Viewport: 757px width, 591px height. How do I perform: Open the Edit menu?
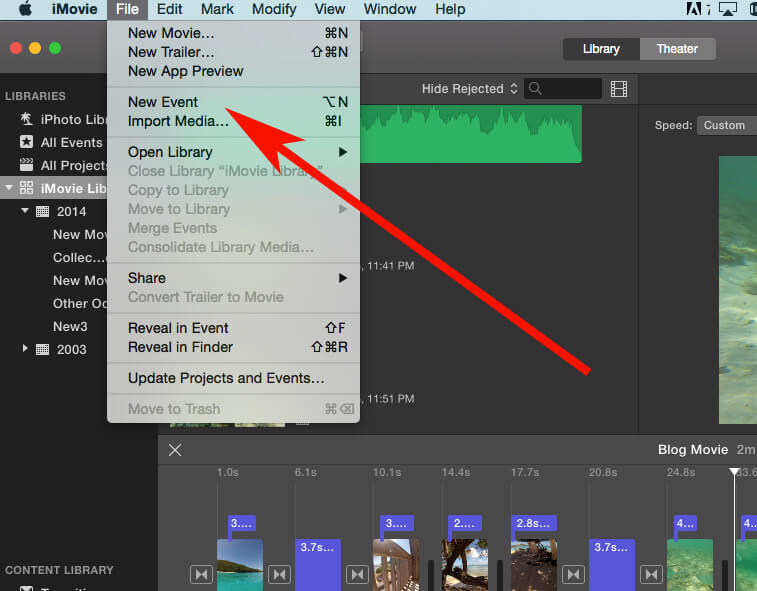(169, 9)
